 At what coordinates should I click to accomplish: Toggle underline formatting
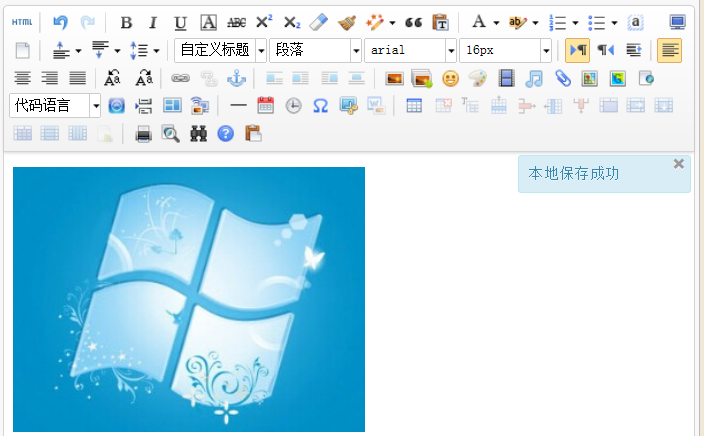point(180,22)
